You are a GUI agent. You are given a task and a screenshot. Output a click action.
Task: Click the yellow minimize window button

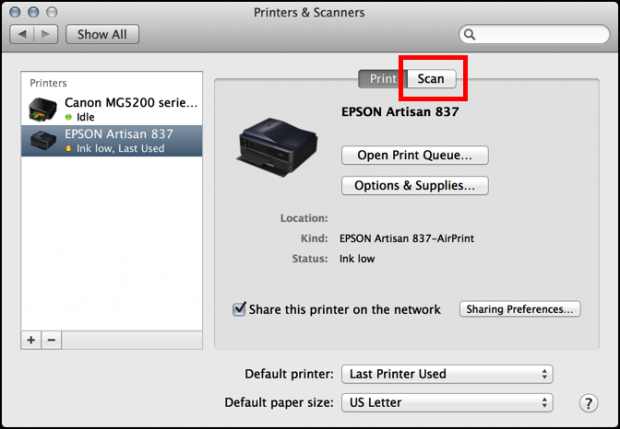33,12
